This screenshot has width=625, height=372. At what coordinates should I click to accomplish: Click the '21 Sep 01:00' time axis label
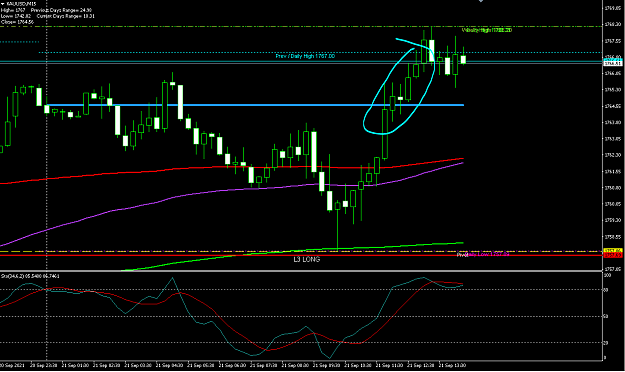pyautogui.click(x=75, y=365)
